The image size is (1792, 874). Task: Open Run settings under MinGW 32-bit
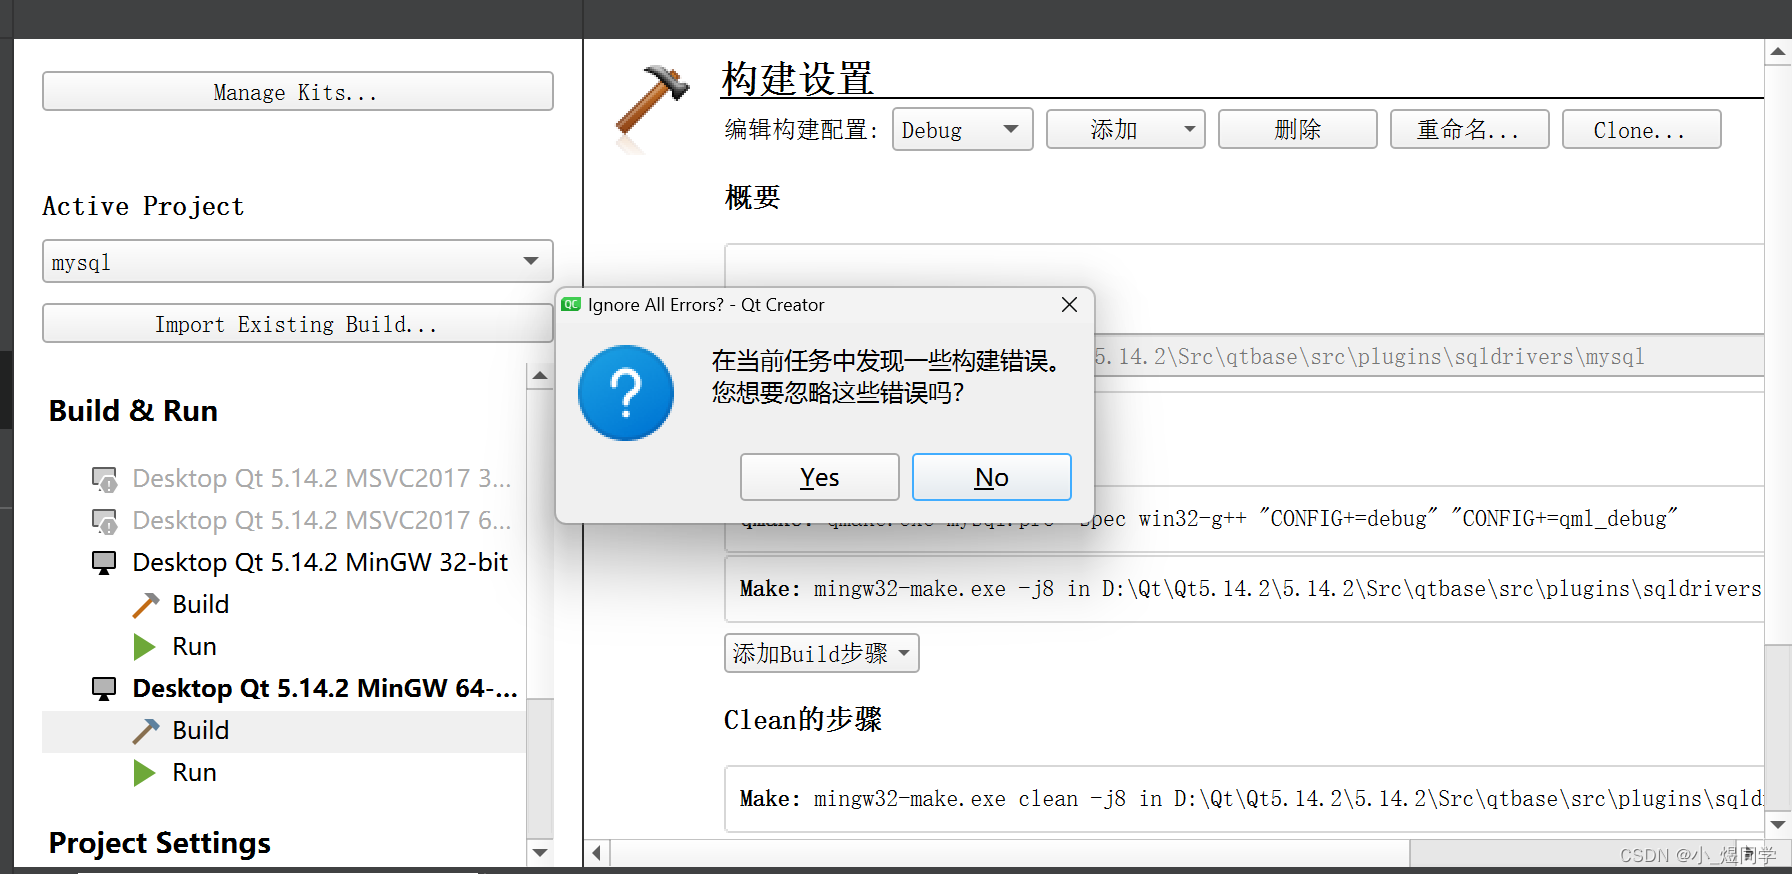[x=194, y=646]
